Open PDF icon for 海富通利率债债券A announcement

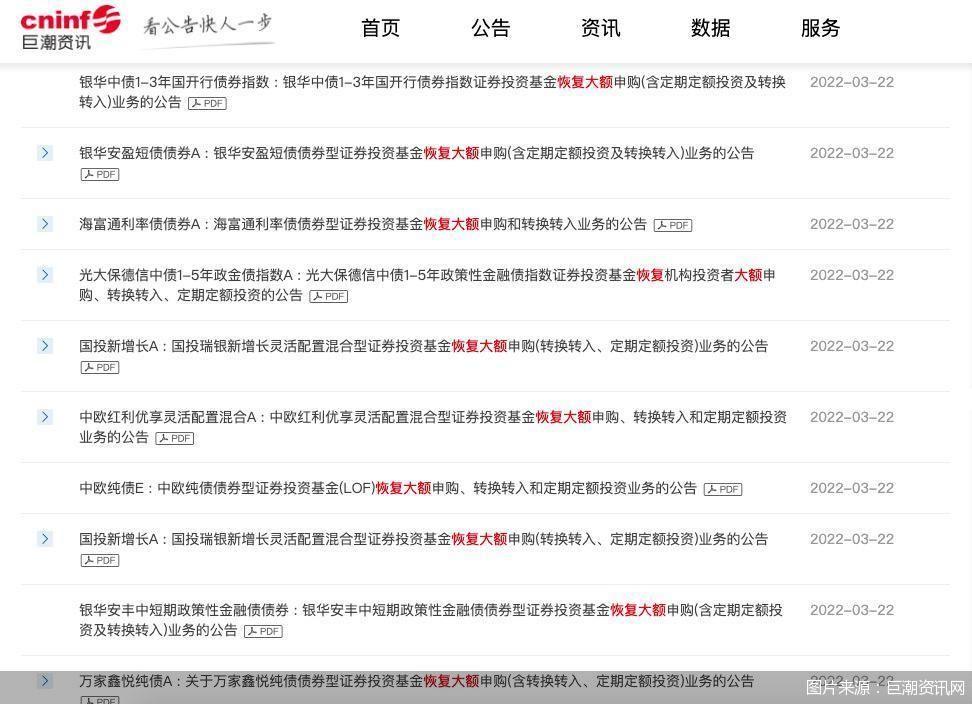pyautogui.click(x=673, y=226)
